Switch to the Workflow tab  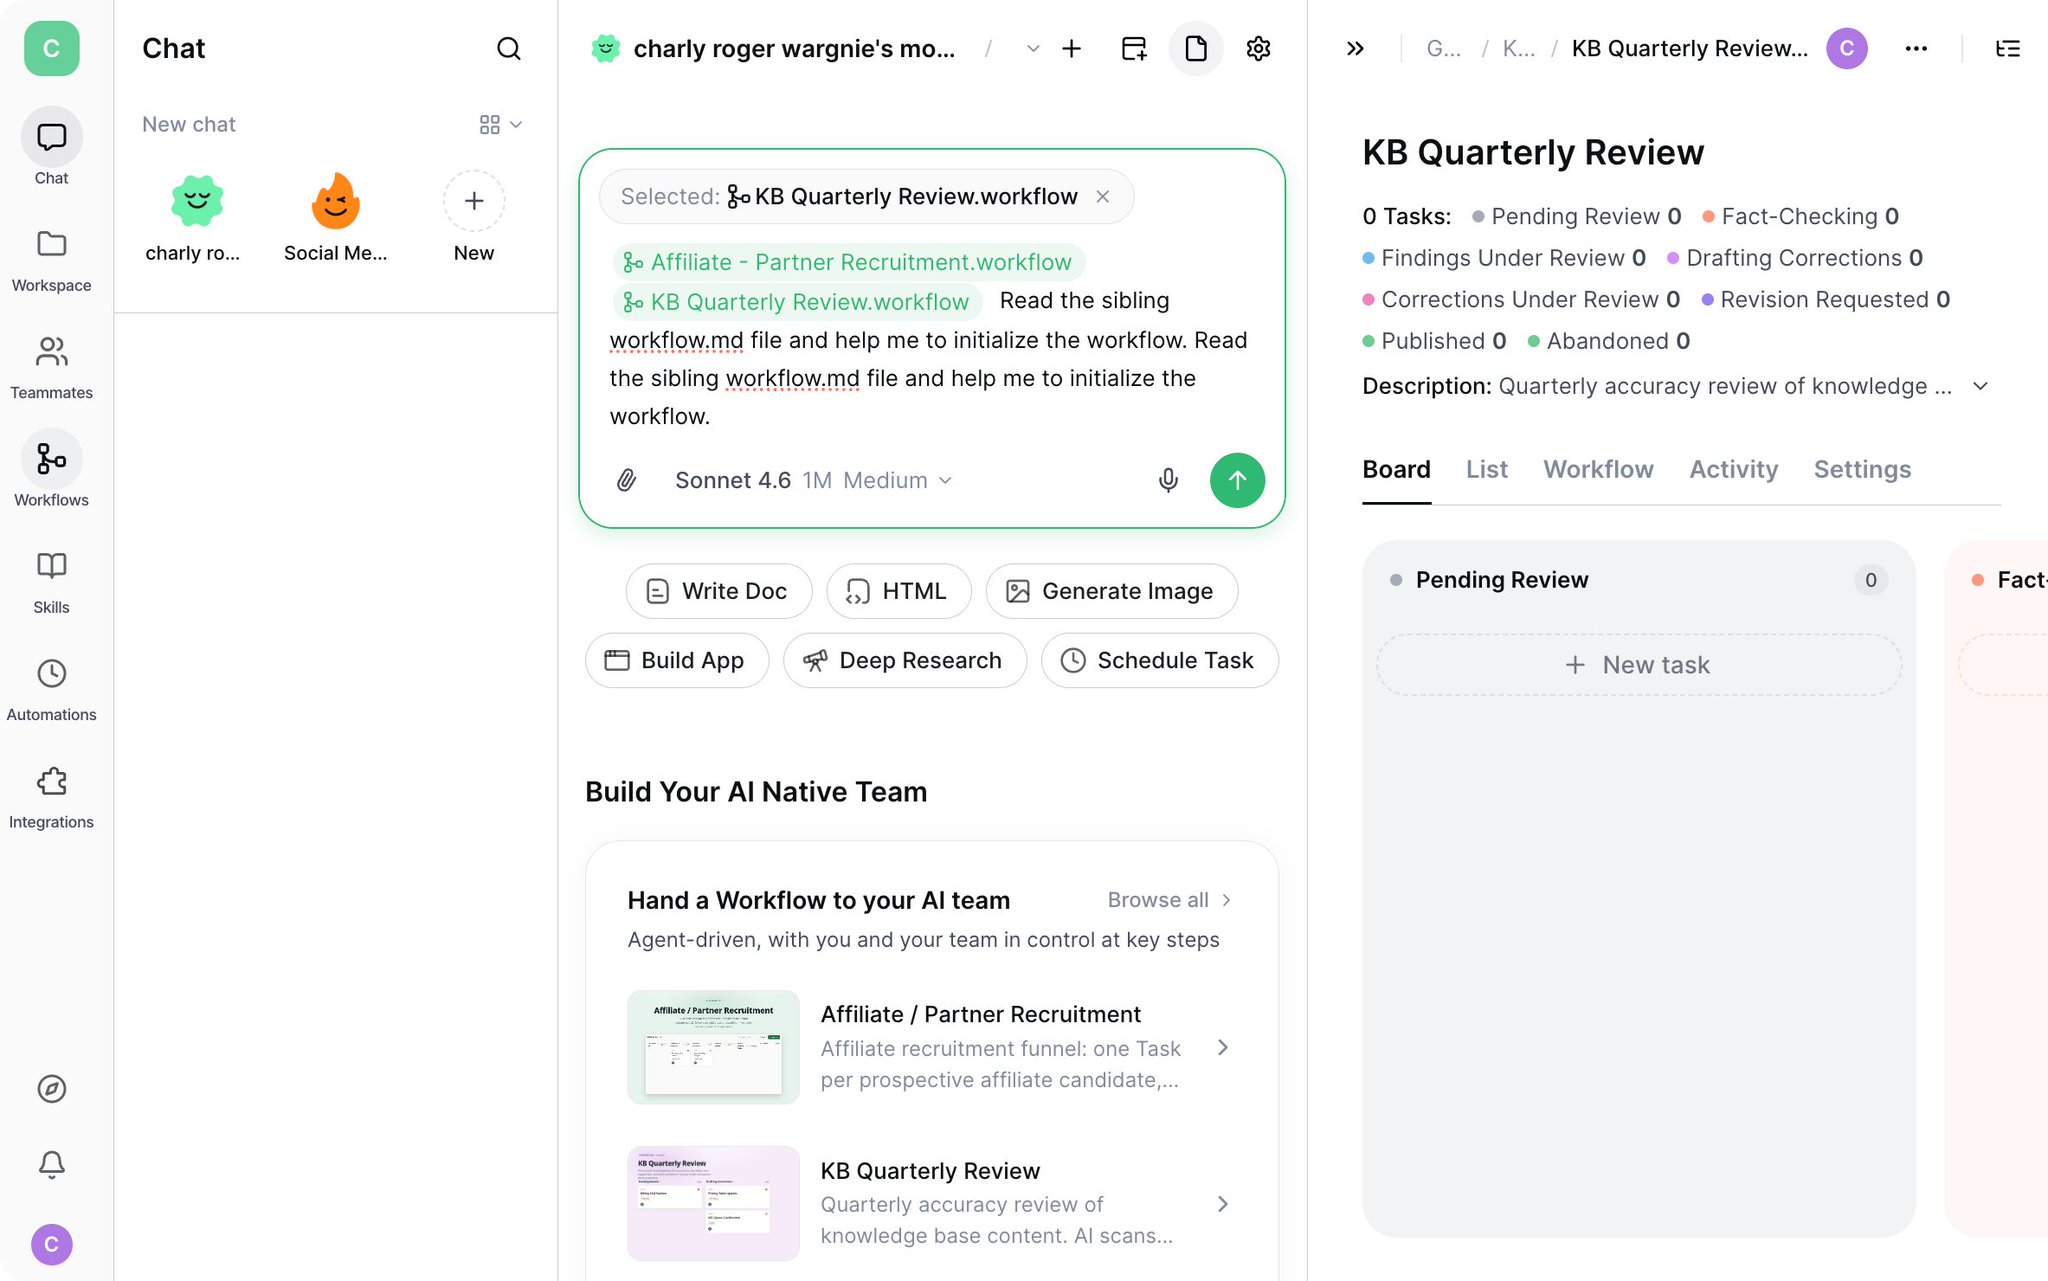[x=1597, y=469]
